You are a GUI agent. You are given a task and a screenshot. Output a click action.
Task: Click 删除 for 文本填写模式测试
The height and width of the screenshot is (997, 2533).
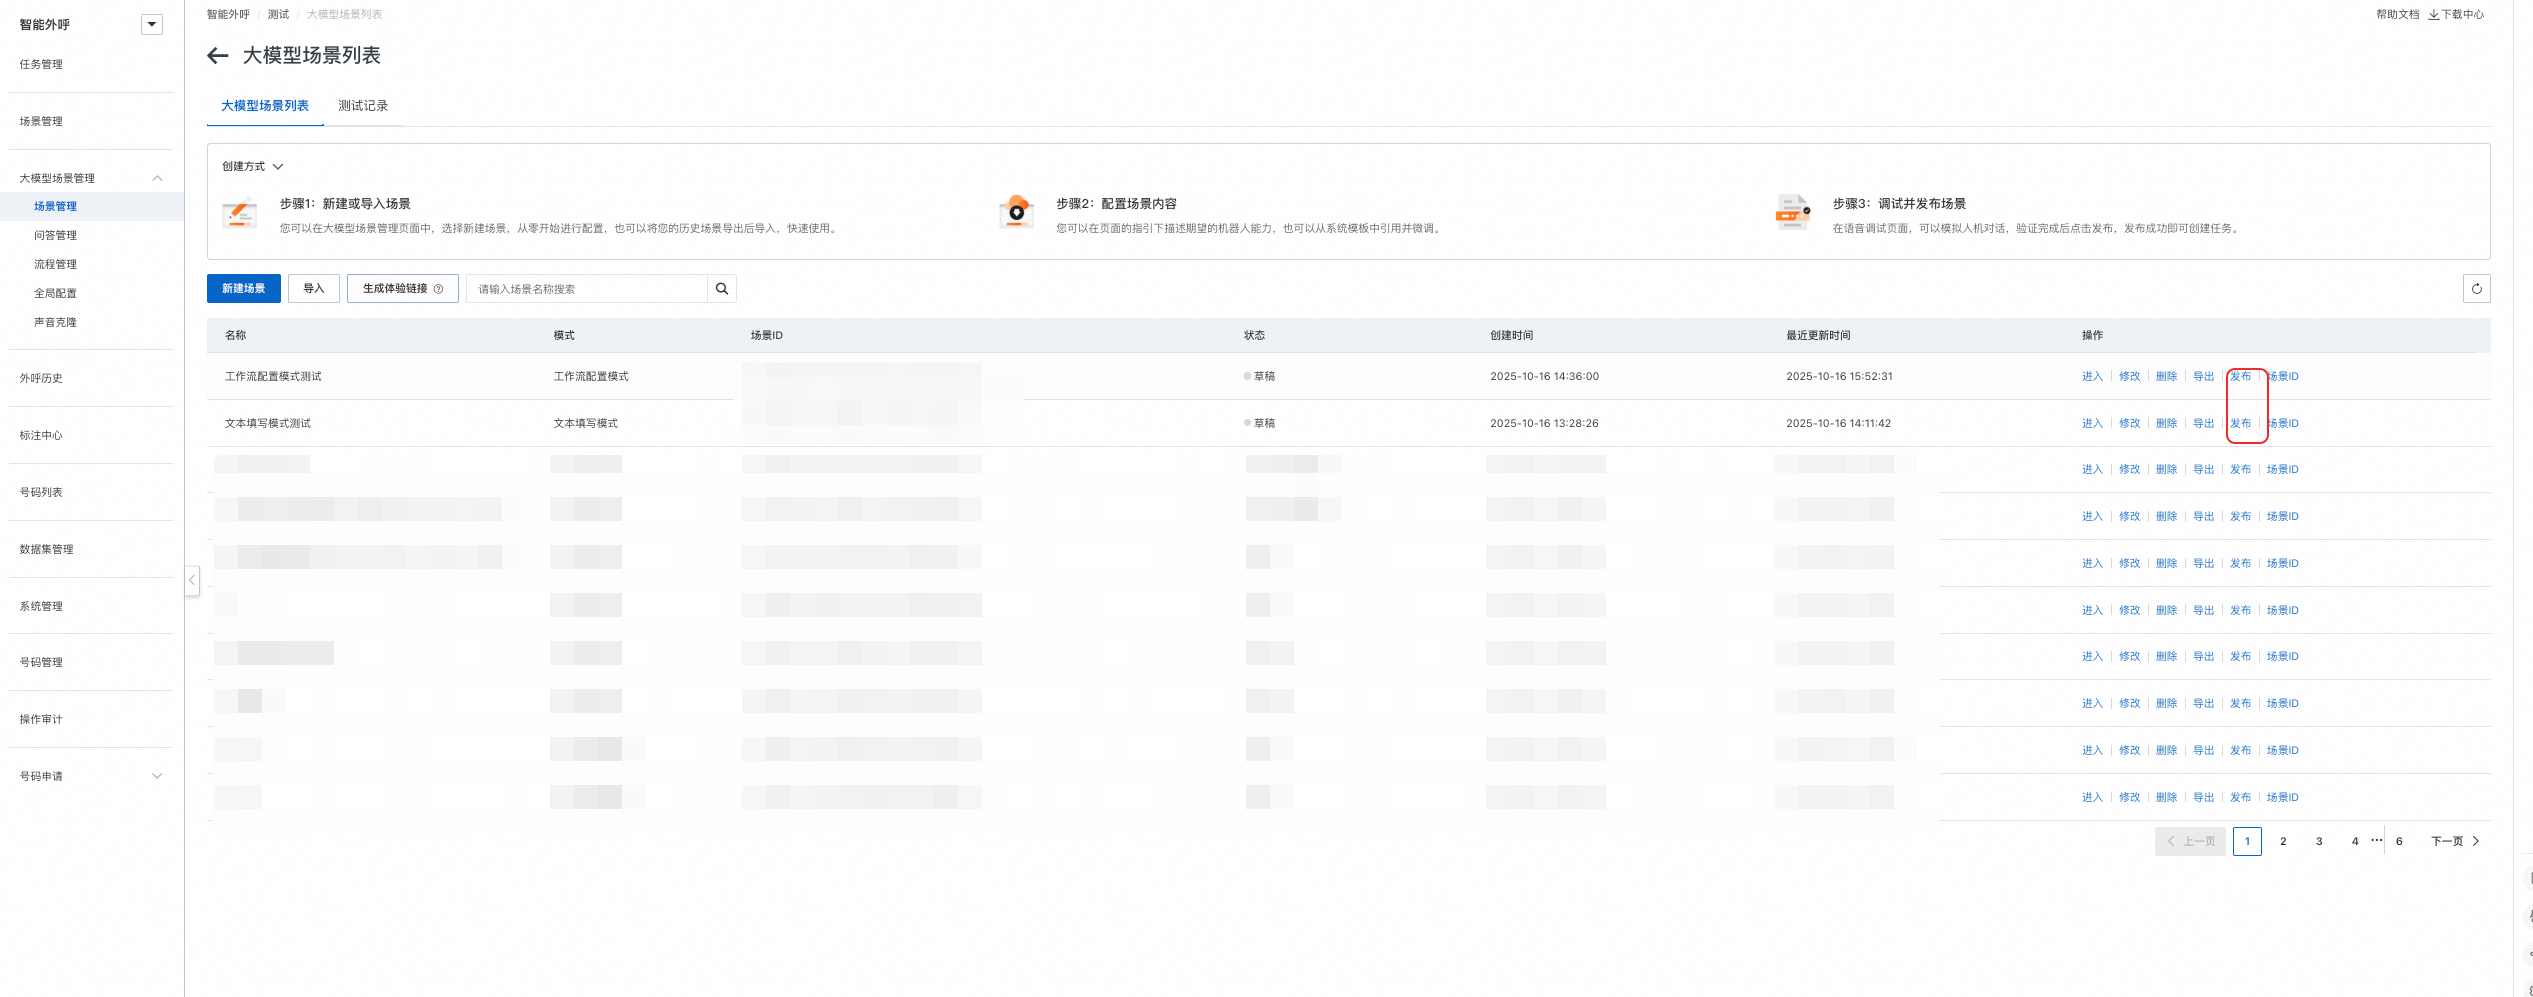(2166, 423)
